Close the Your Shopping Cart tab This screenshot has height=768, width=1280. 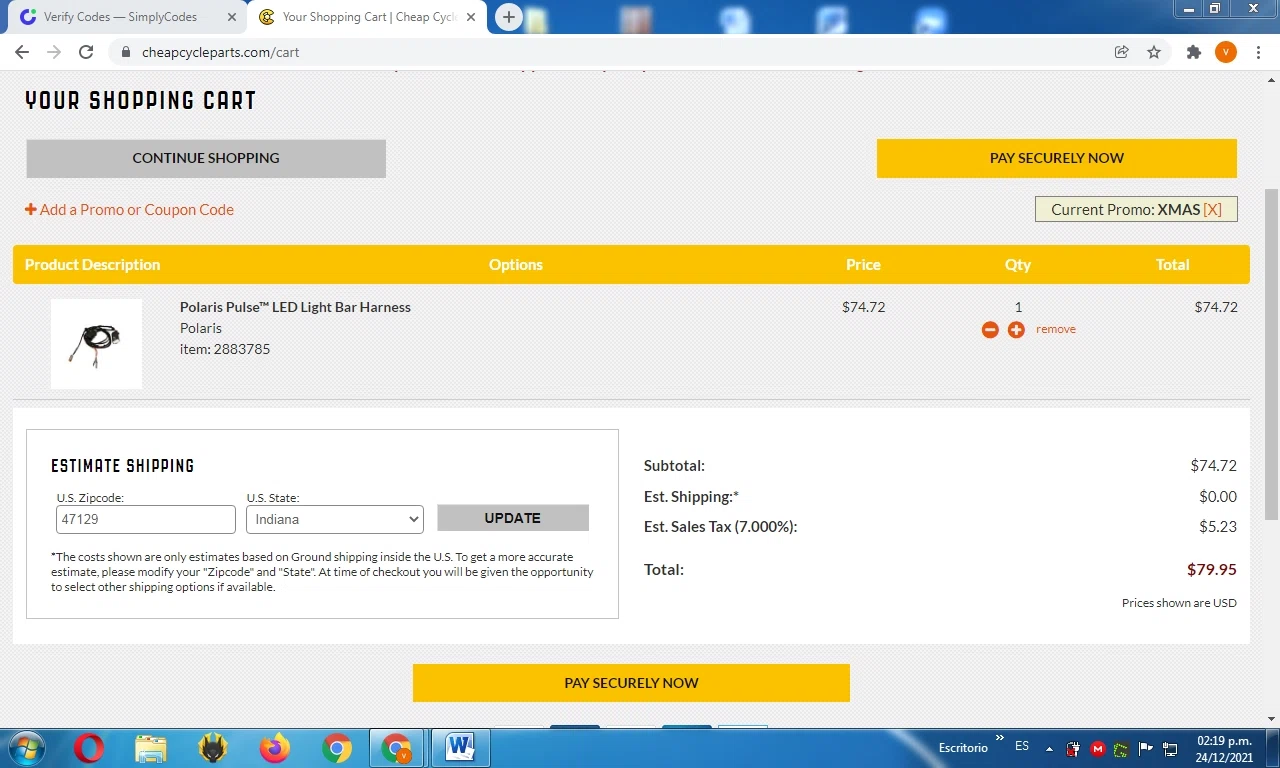[x=471, y=17]
